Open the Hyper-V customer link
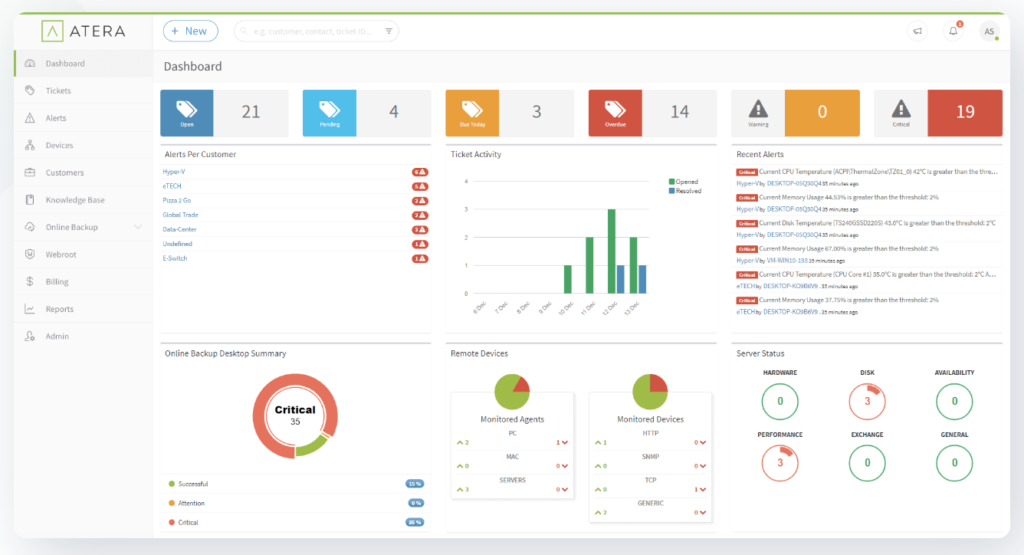Screen dimensions: 1024x555 click(174, 172)
